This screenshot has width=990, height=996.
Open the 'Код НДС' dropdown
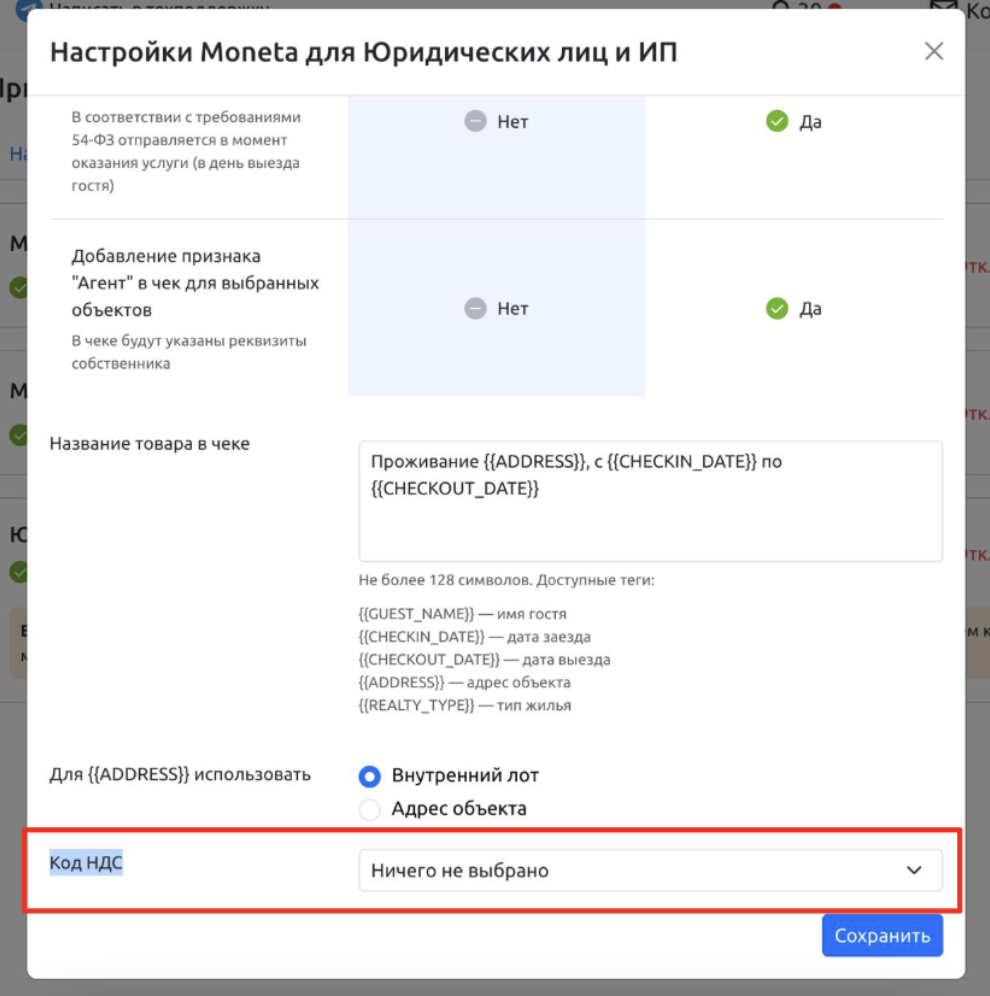point(650,870)
